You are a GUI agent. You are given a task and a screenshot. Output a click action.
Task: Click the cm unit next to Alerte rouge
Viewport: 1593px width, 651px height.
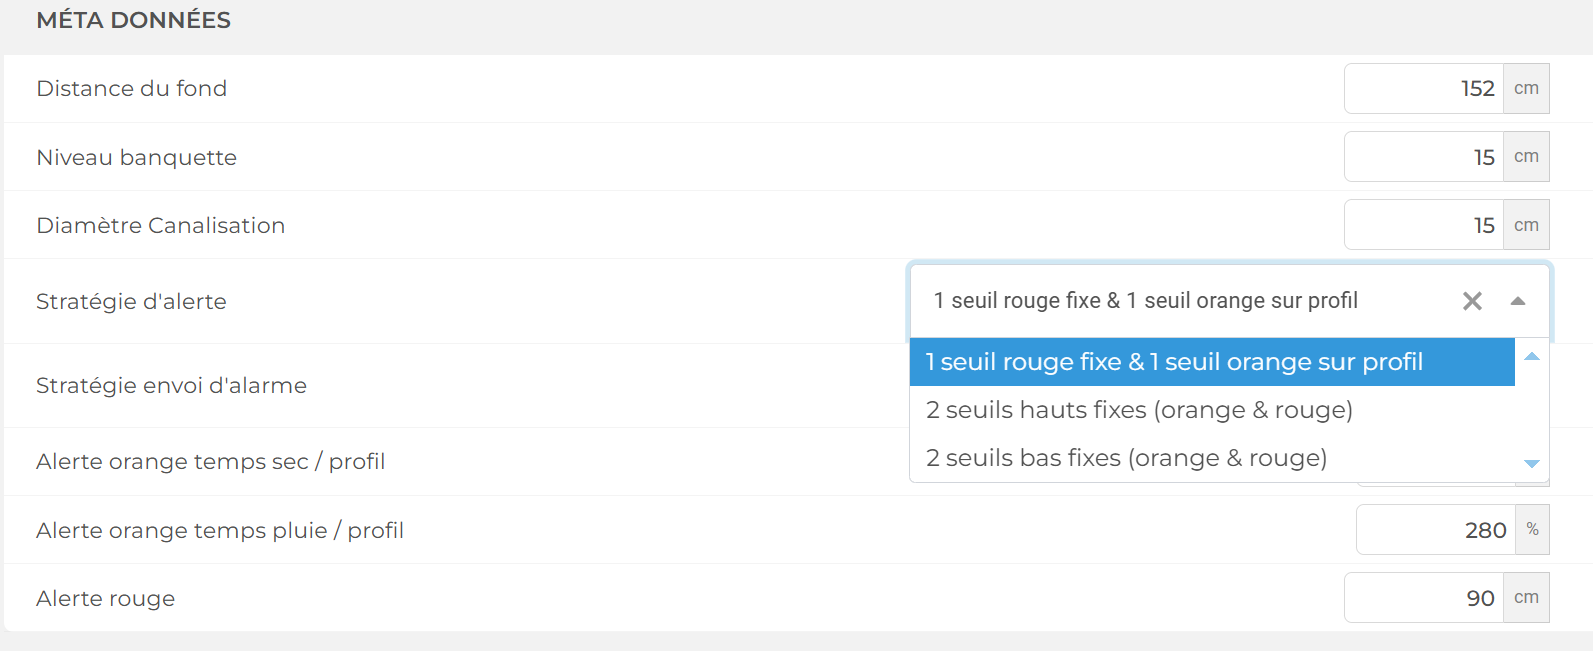click(x=1526, y=598)
